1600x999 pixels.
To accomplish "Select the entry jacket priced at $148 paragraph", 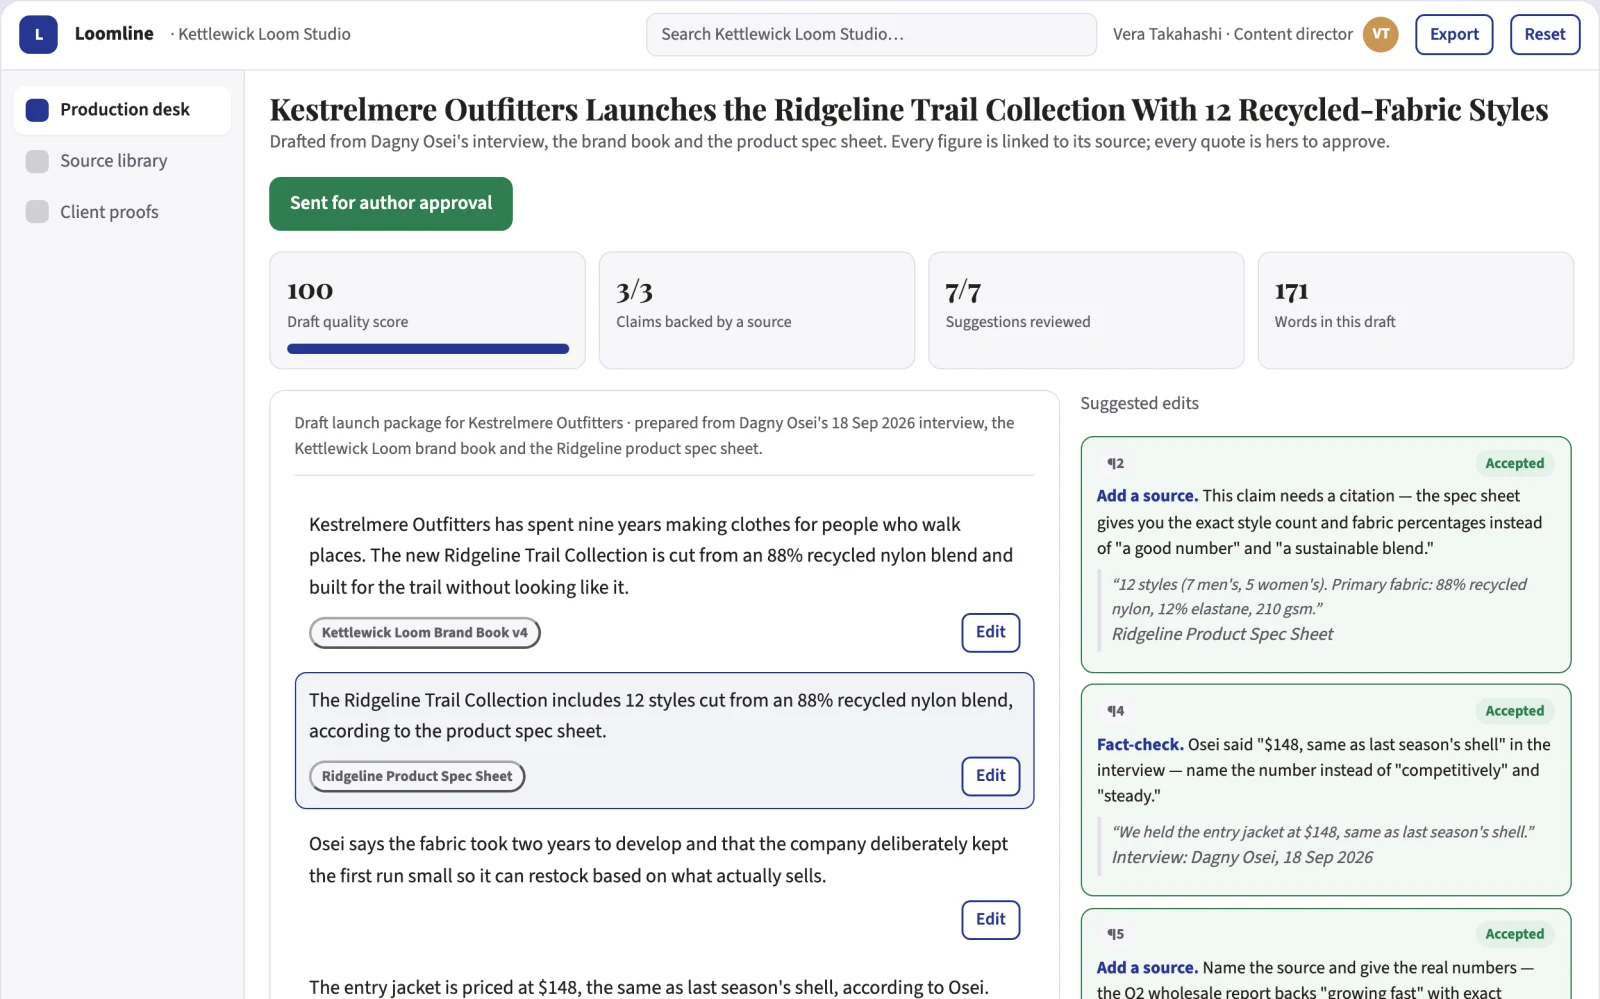I will pyautogui.click(x=649, y=987).
